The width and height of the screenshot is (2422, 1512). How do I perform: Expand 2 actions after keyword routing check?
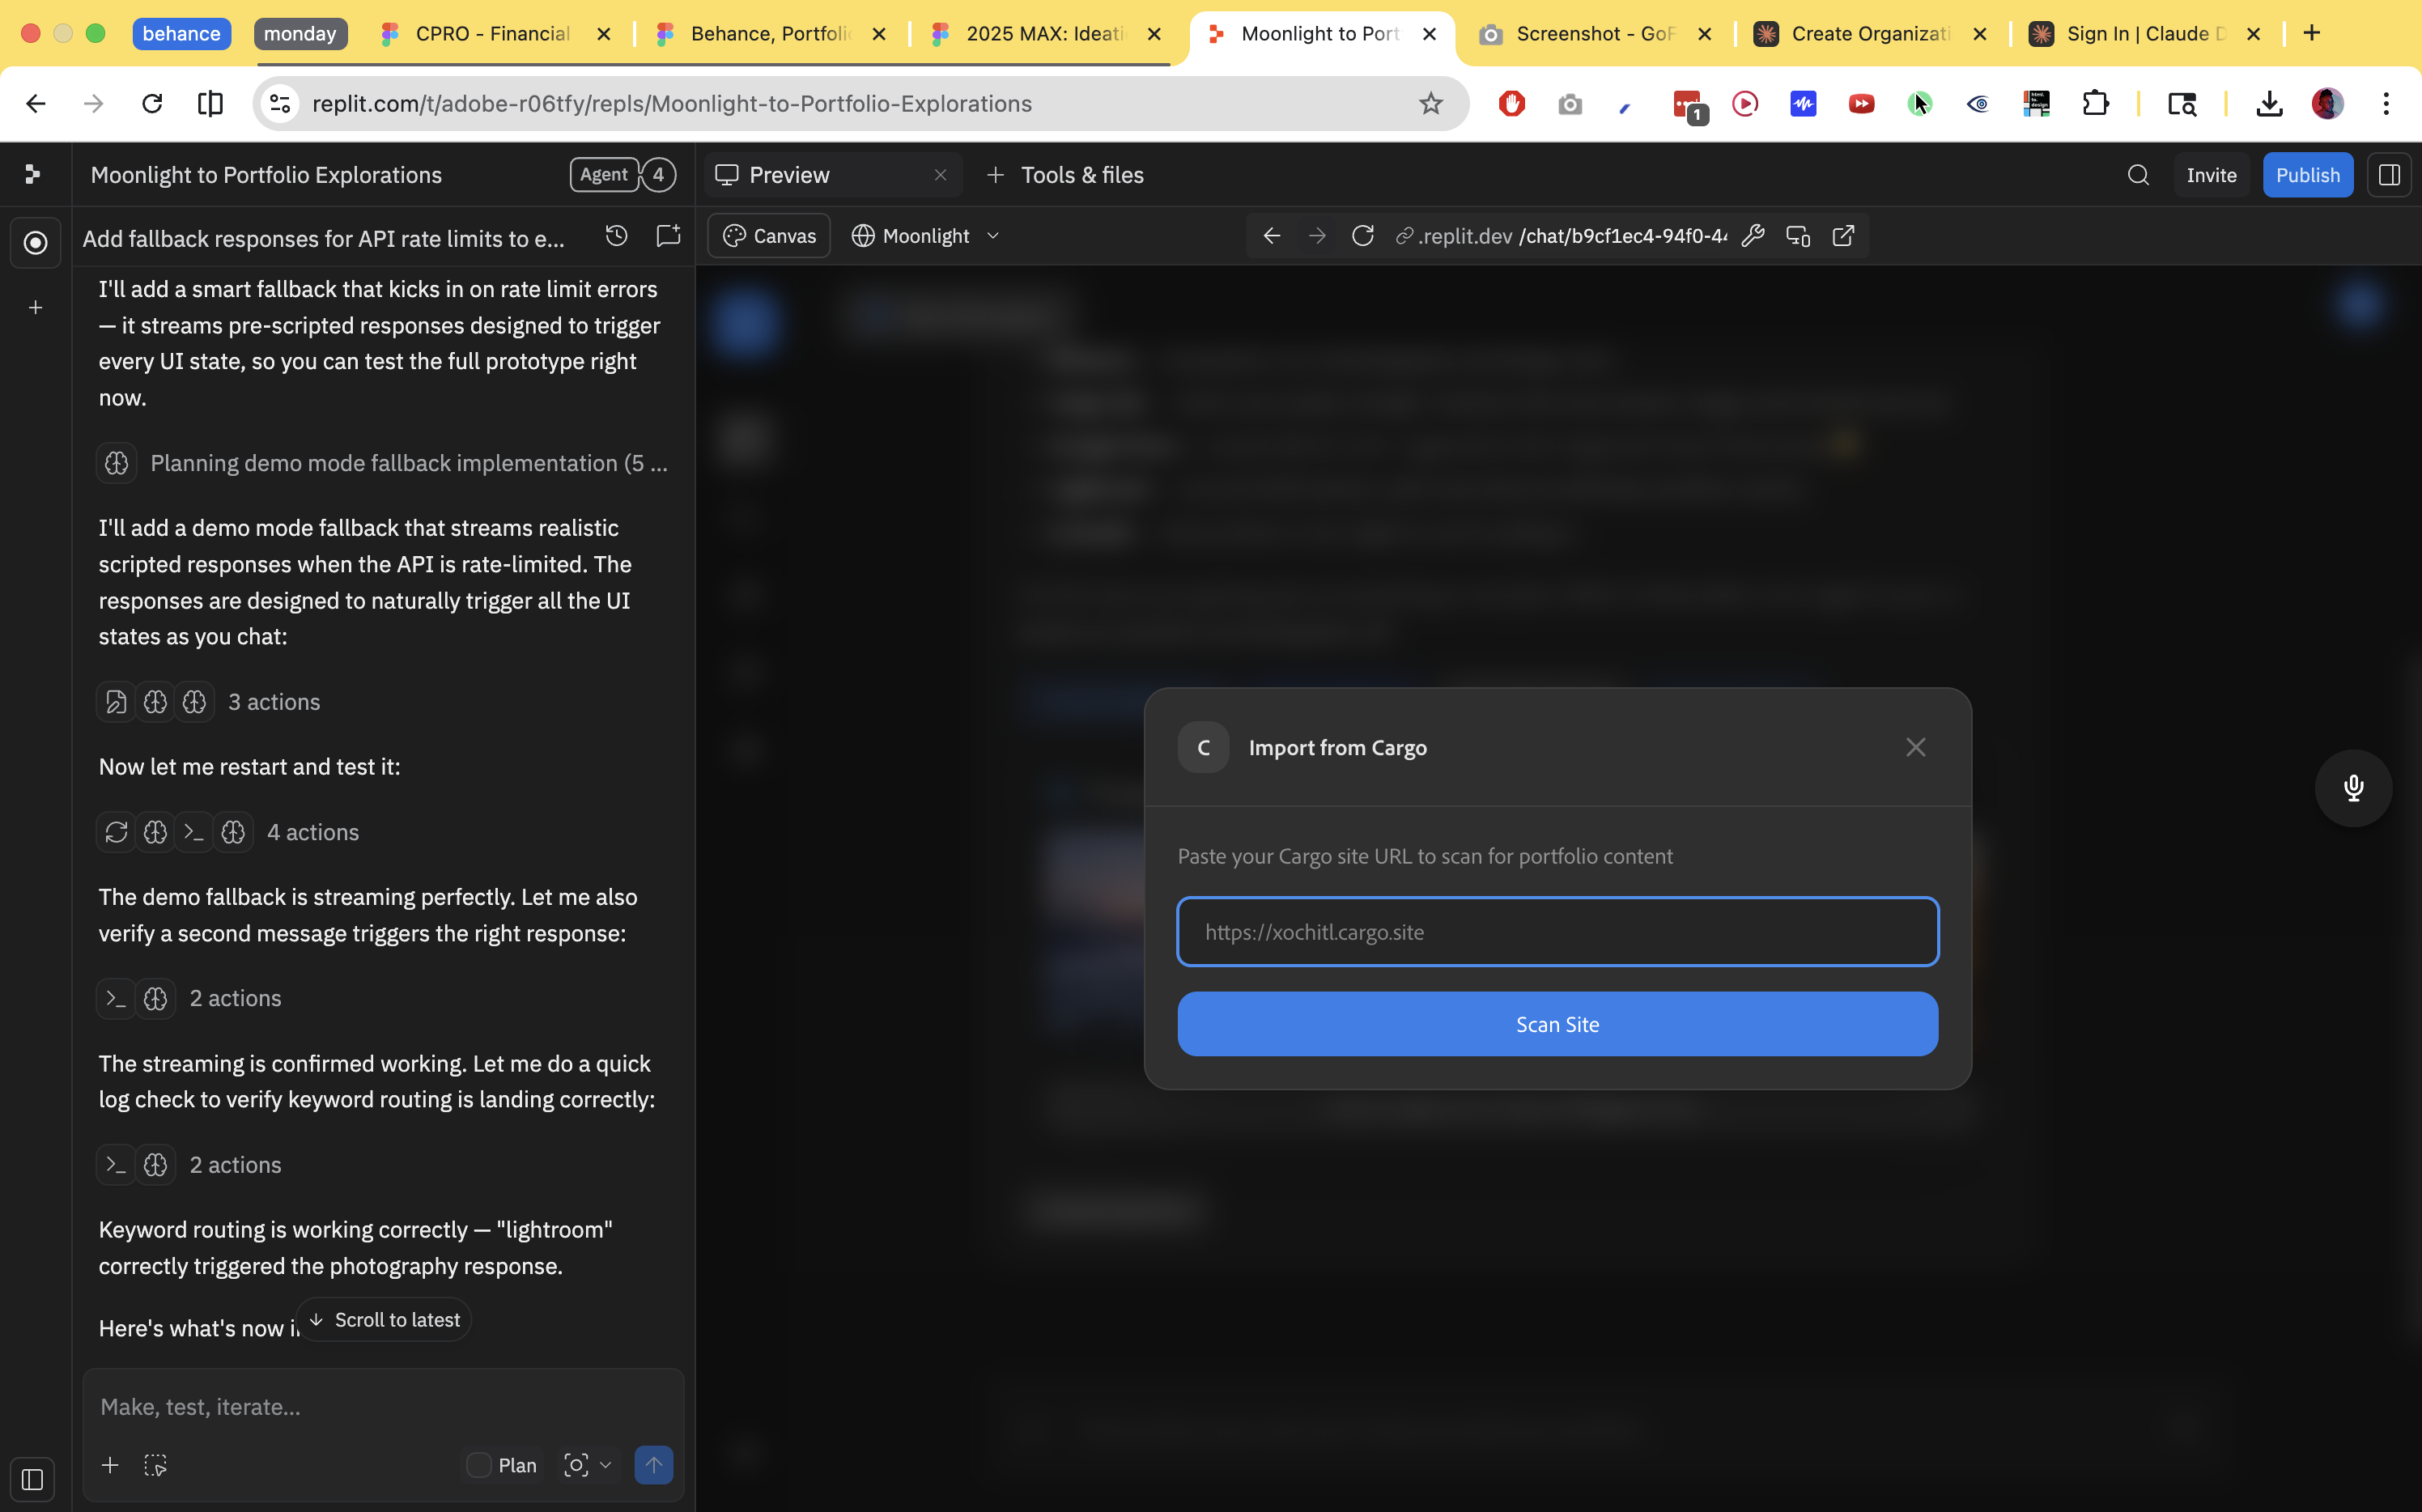190,1165
